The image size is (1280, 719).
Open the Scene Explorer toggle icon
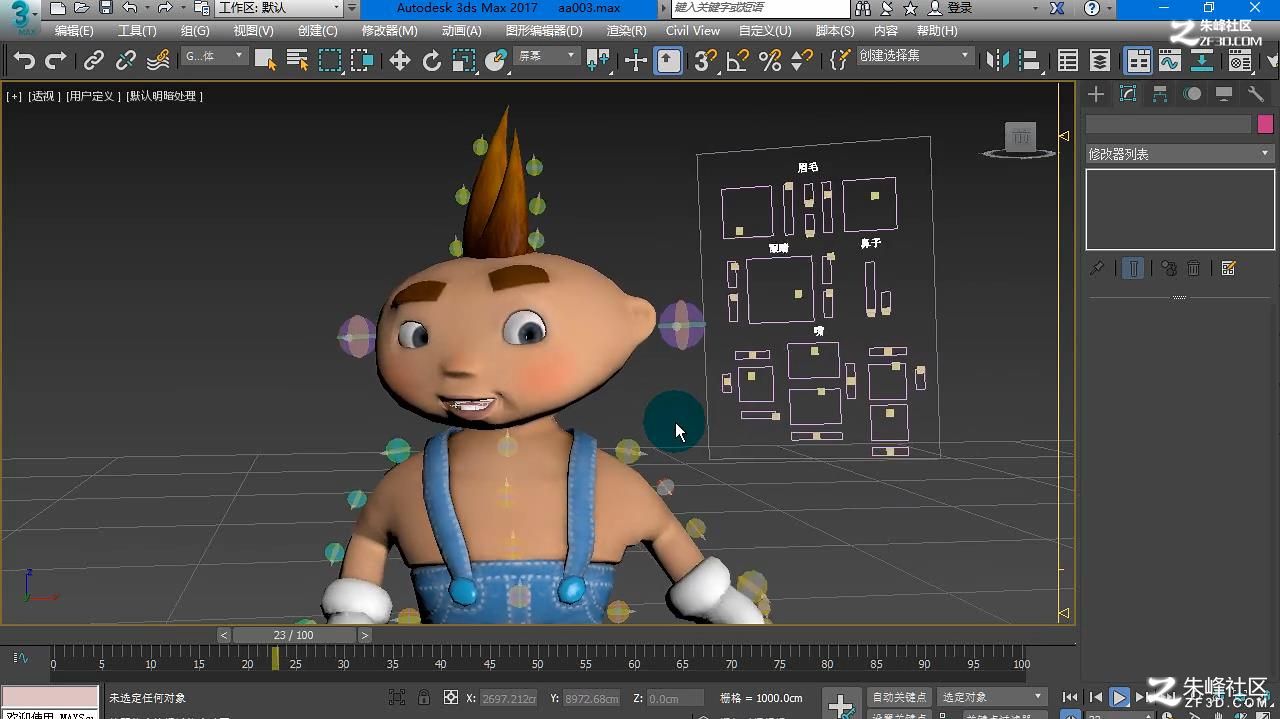coord(1068,61)
